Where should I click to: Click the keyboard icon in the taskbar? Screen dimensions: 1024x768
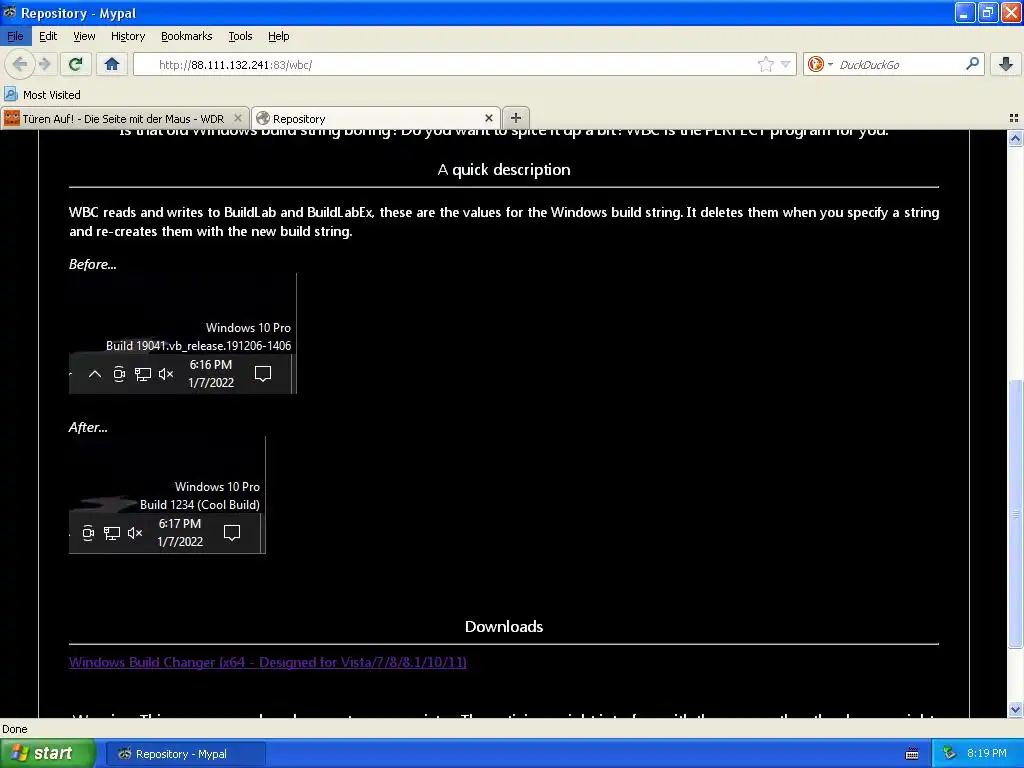pos(912,754)
